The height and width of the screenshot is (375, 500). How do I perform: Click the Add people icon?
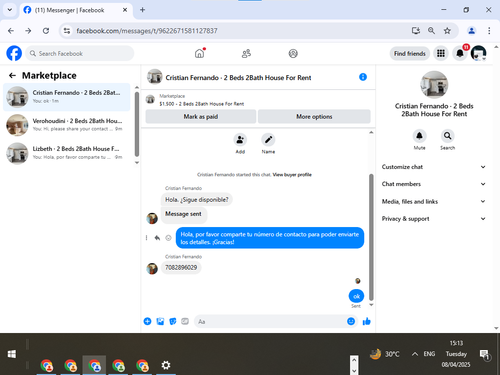pos(240,140)
